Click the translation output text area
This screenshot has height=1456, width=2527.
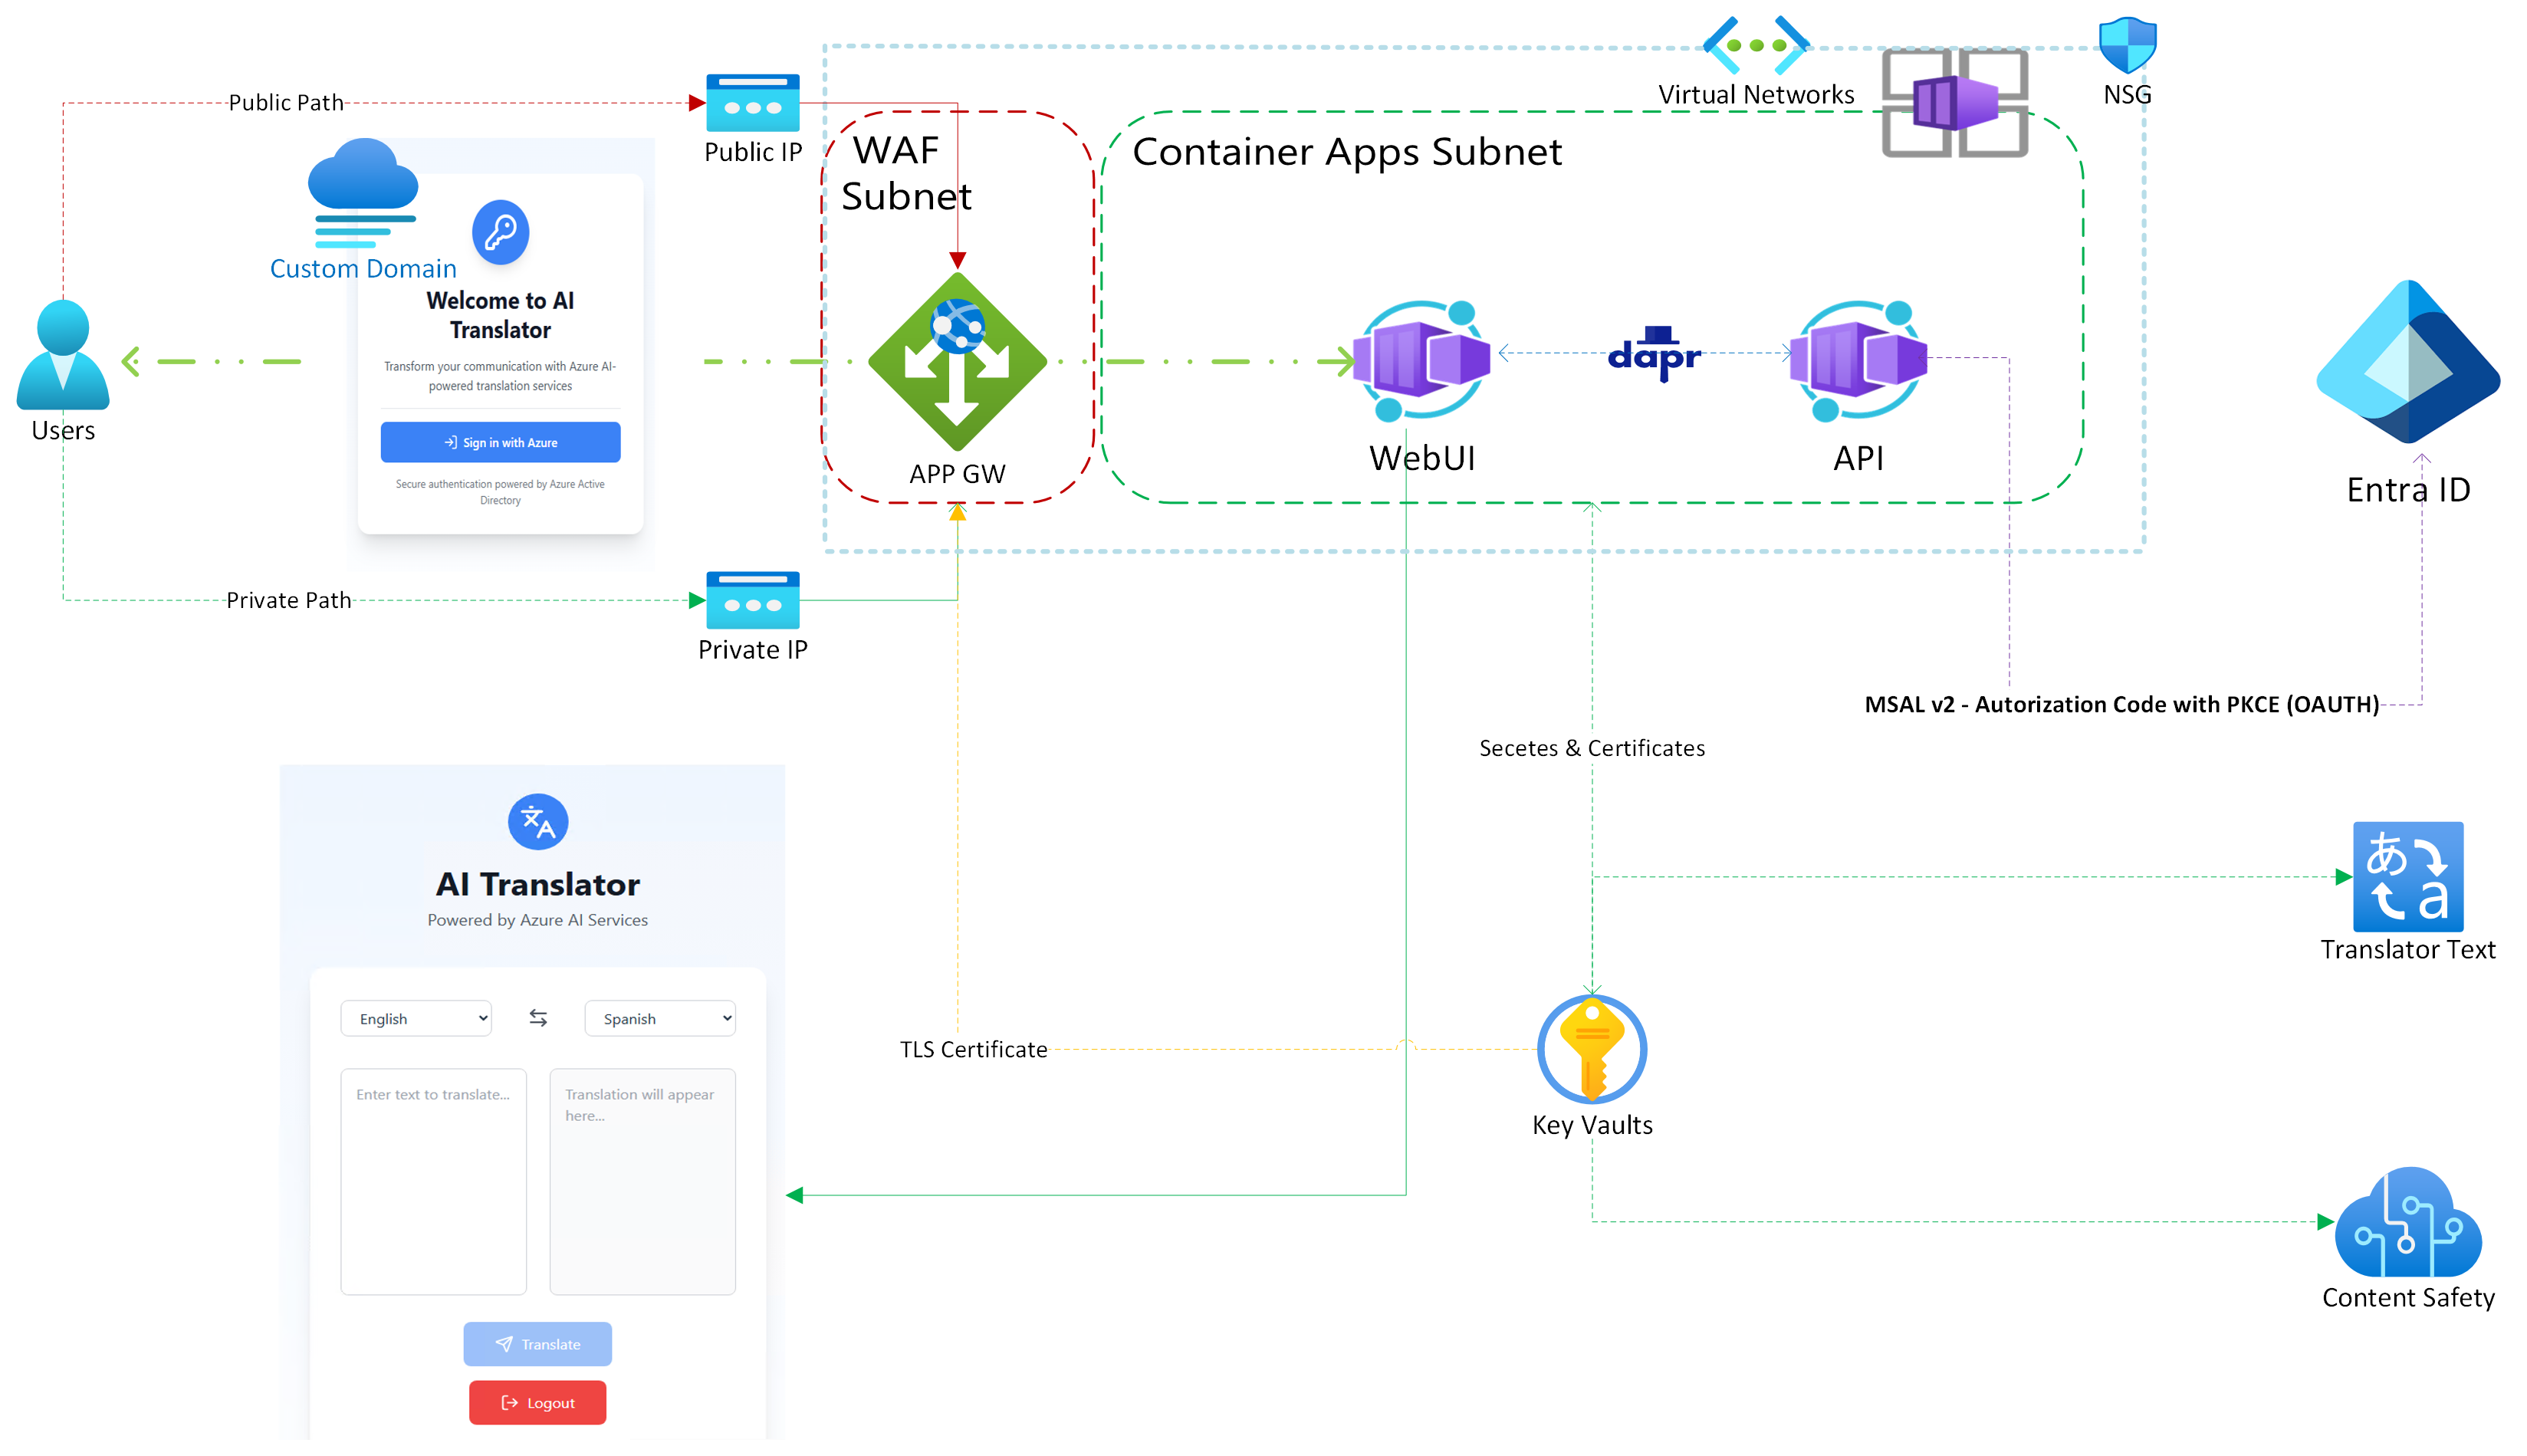642,1182
